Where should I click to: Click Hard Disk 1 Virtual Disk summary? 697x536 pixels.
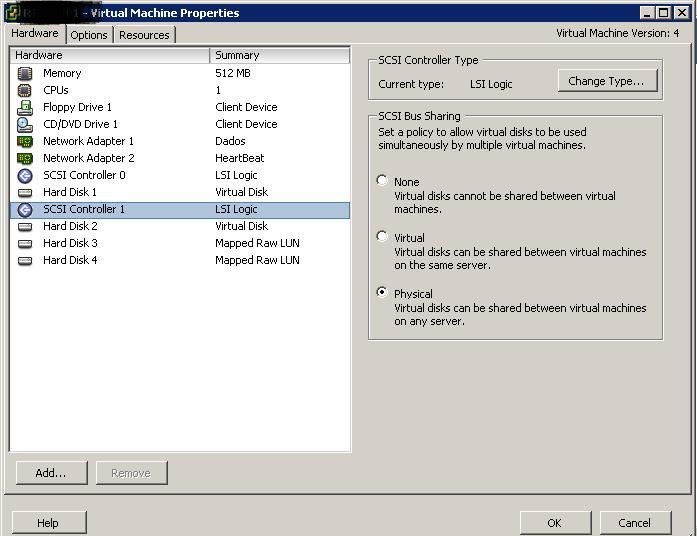tap(241, 192)
